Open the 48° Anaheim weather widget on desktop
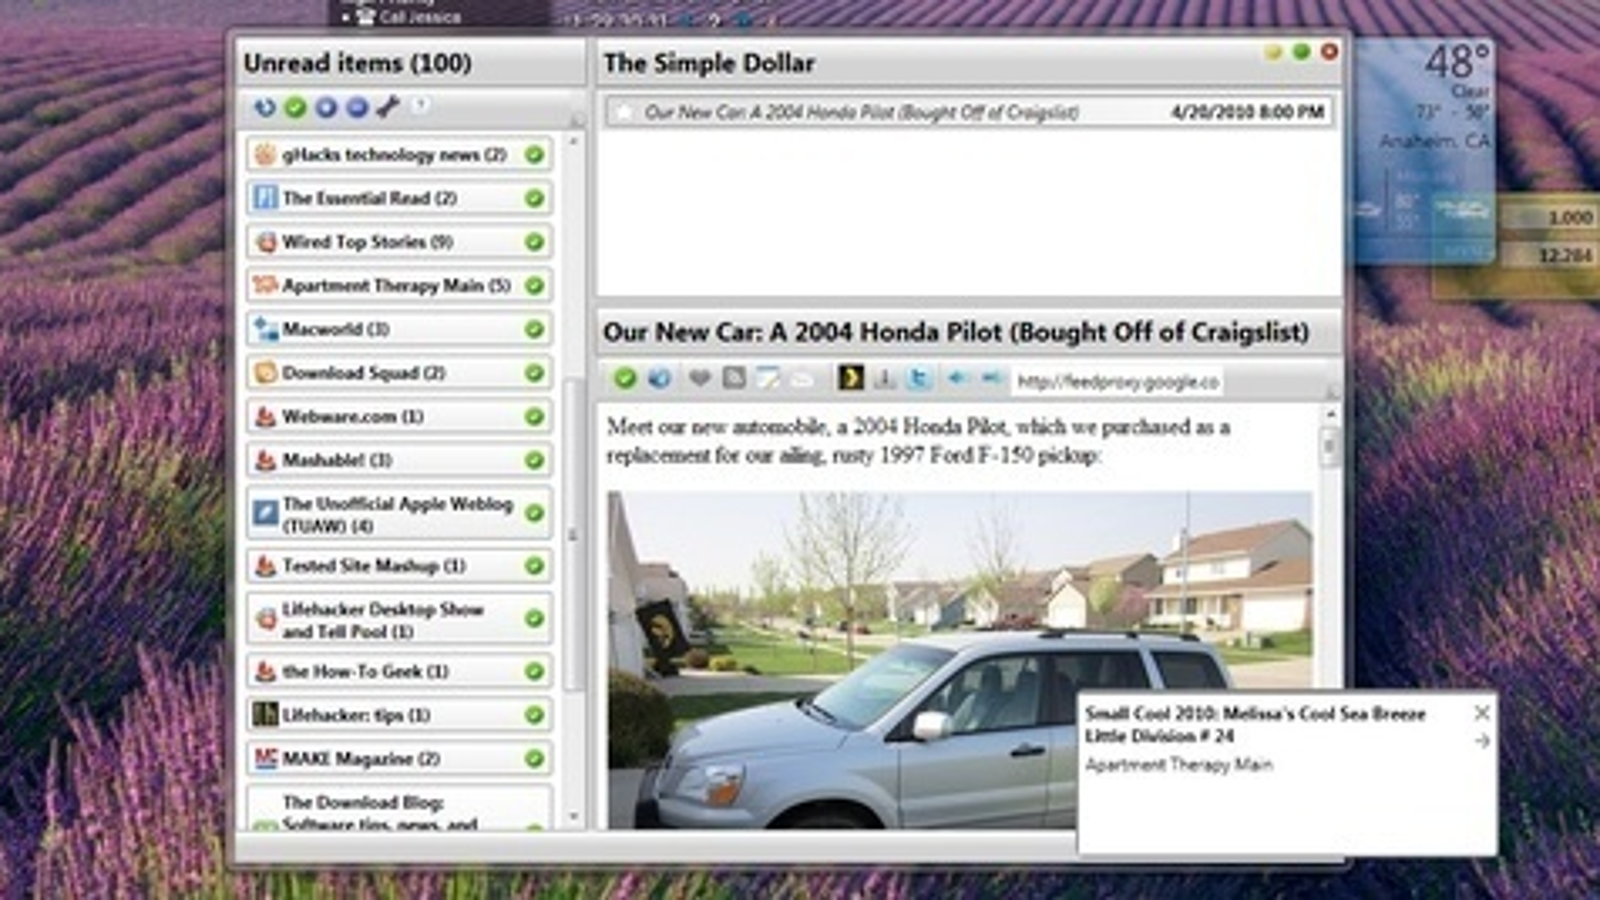1600x900 pixels. click(1424, 150)
